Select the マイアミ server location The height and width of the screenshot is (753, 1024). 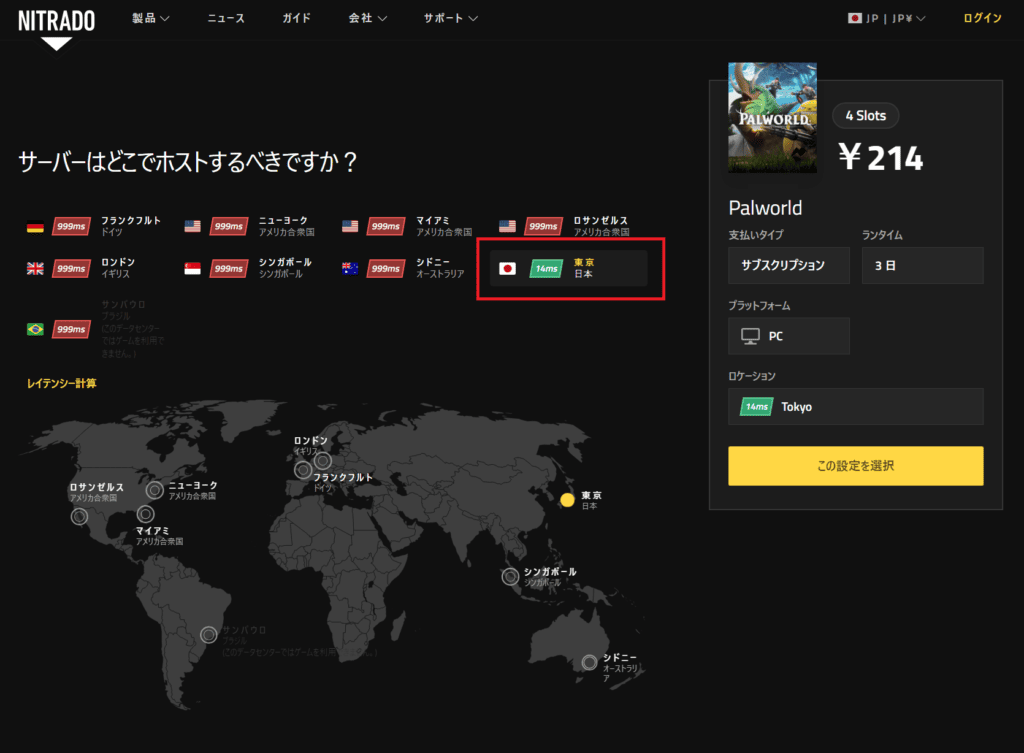409,226
